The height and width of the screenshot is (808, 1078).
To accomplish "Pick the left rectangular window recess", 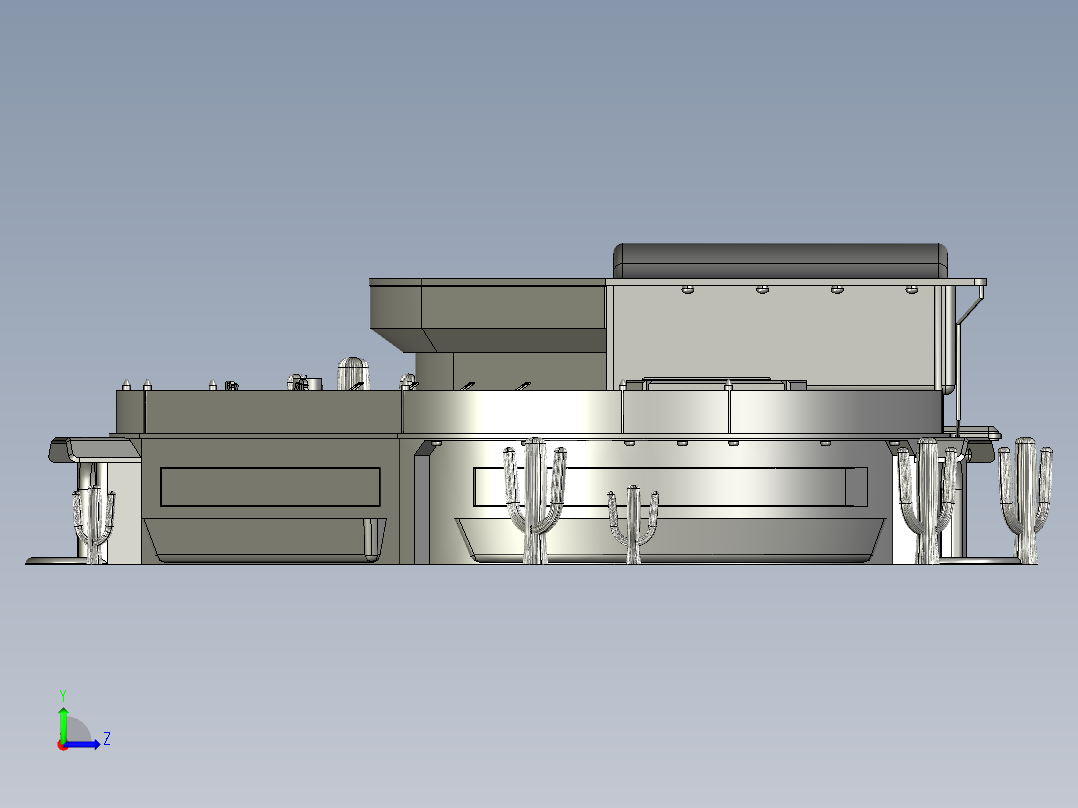I will point(270,487).
